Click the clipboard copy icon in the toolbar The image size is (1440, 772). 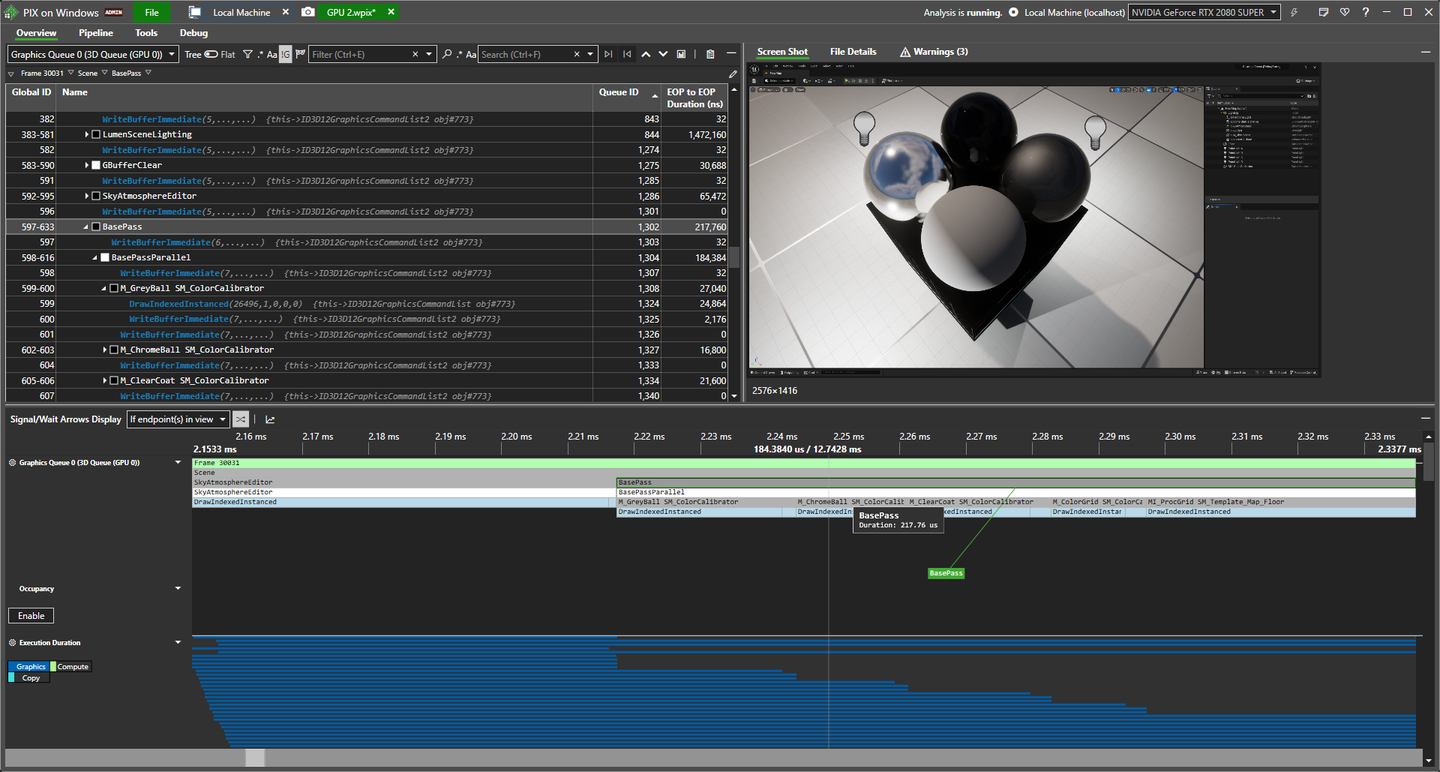tap(710, 53)
